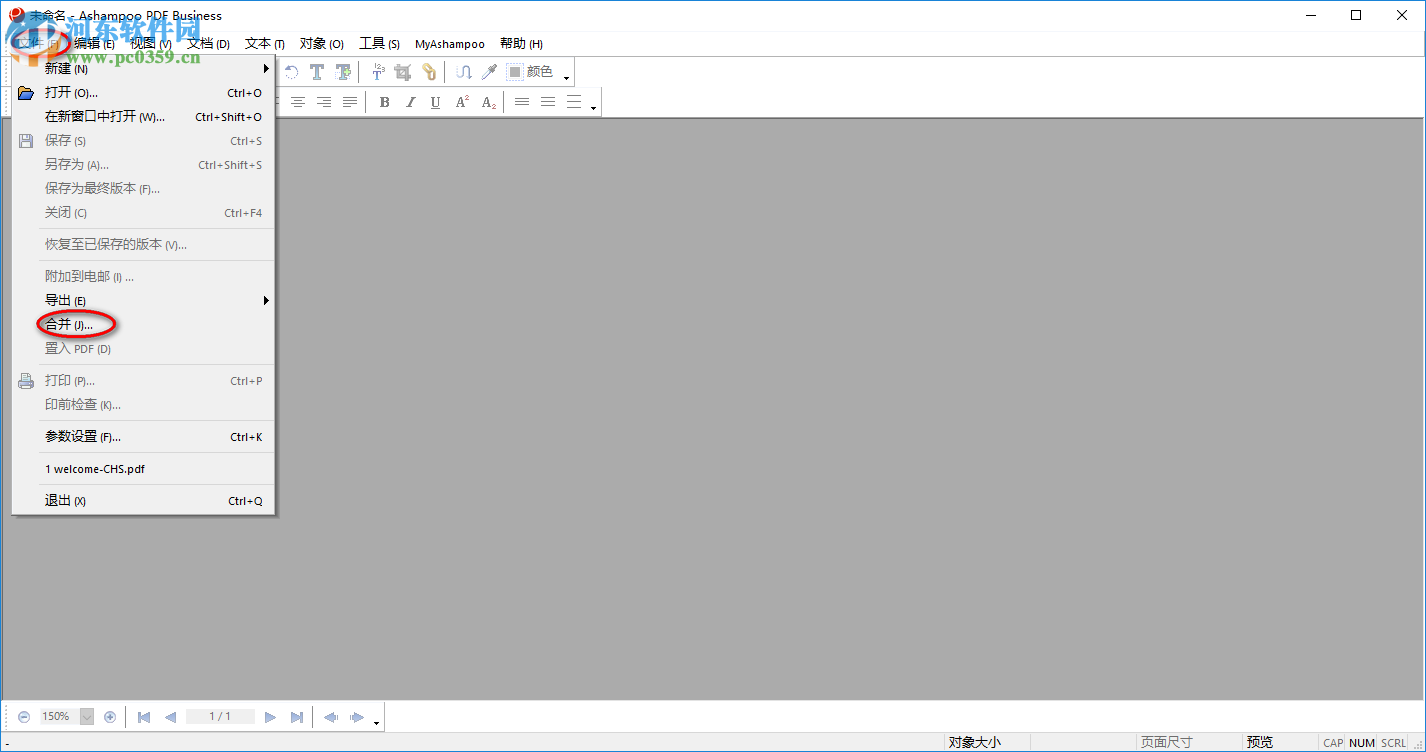Select the Text tool icon
This screenshot has height=752, width=1426.
(317, 72)
